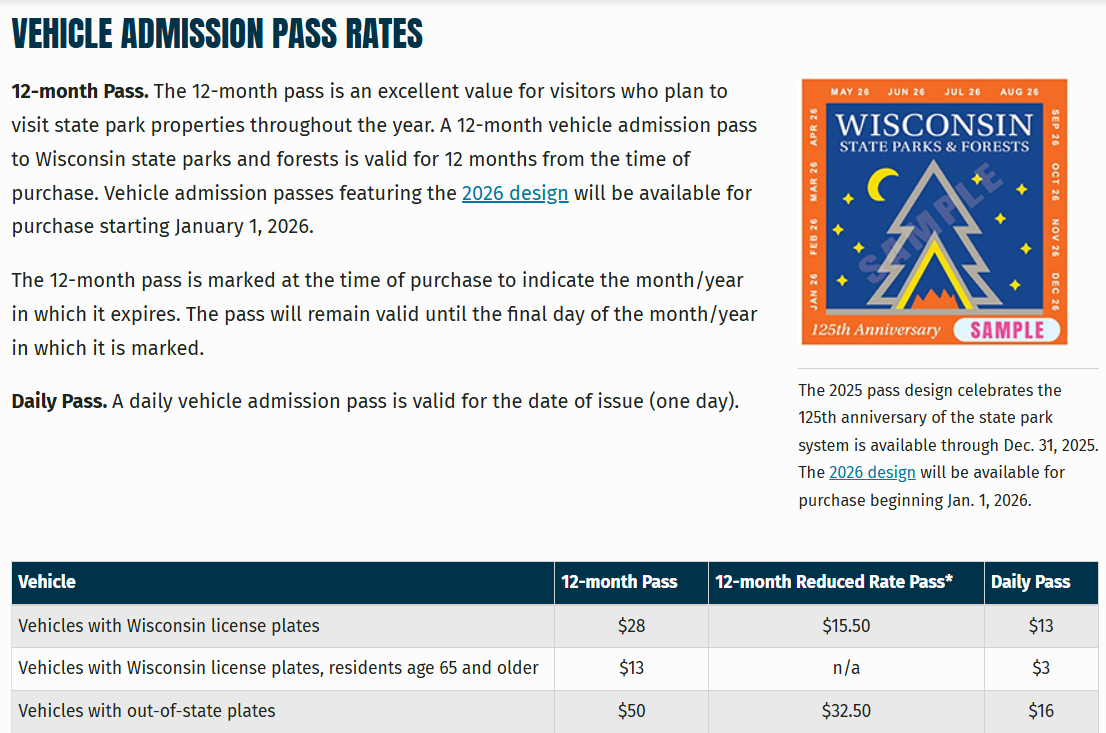Click the Vehicle Admission Pass Rates heading

217,34
